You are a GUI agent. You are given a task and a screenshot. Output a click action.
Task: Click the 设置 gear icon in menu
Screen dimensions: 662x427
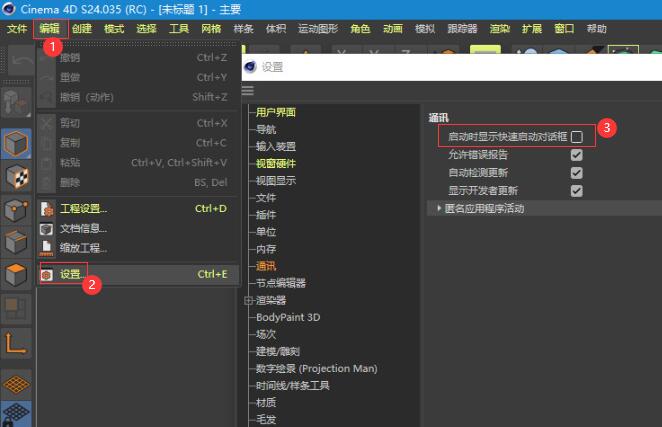46,275
